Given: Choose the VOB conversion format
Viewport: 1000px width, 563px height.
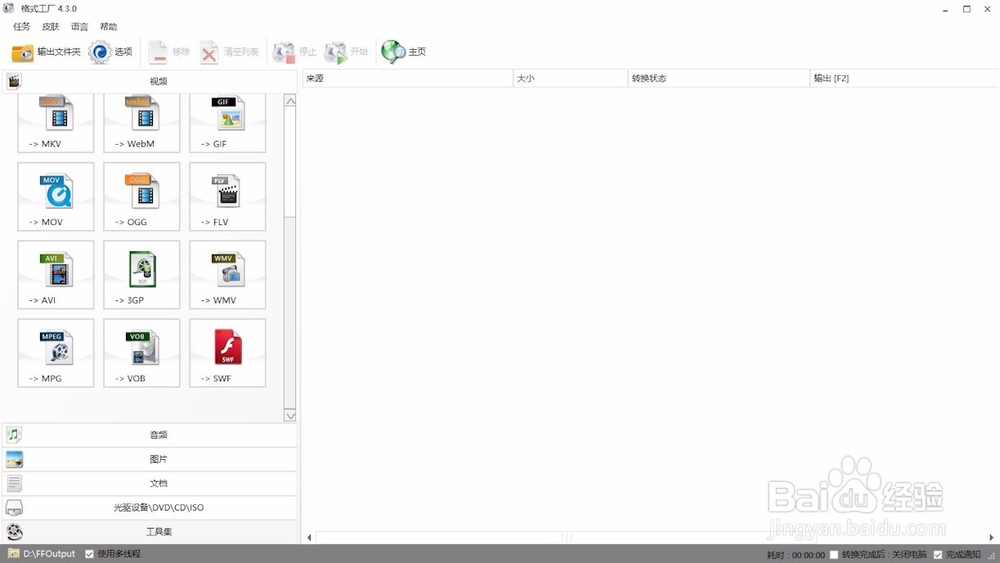Looking at the screenshot, I should [142, 353].
